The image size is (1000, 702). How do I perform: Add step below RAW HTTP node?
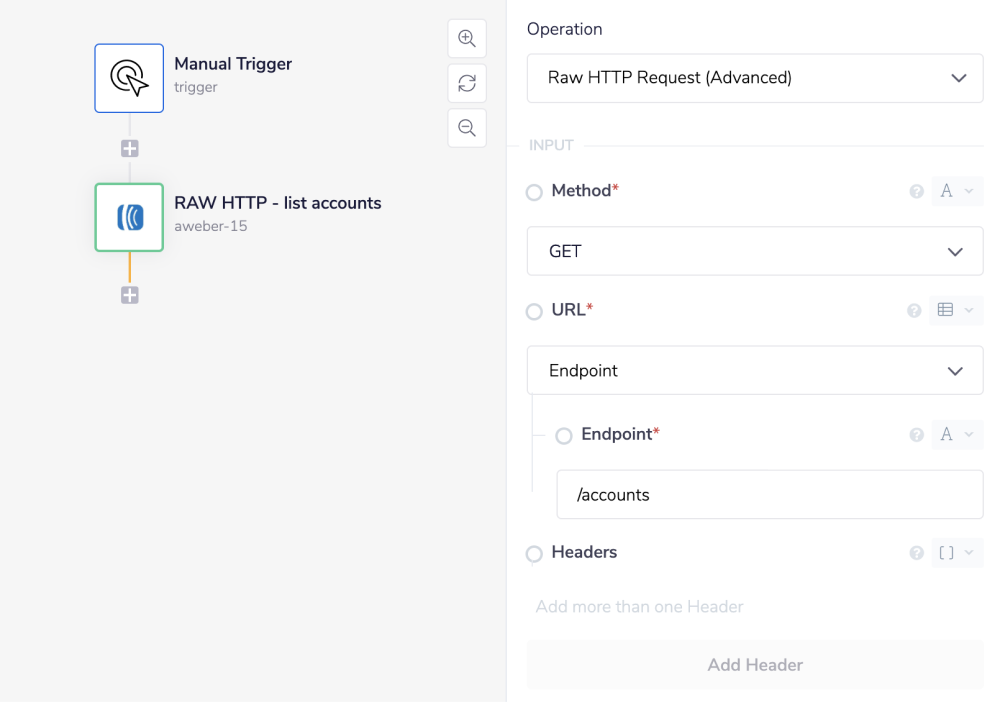pos(130,295)
